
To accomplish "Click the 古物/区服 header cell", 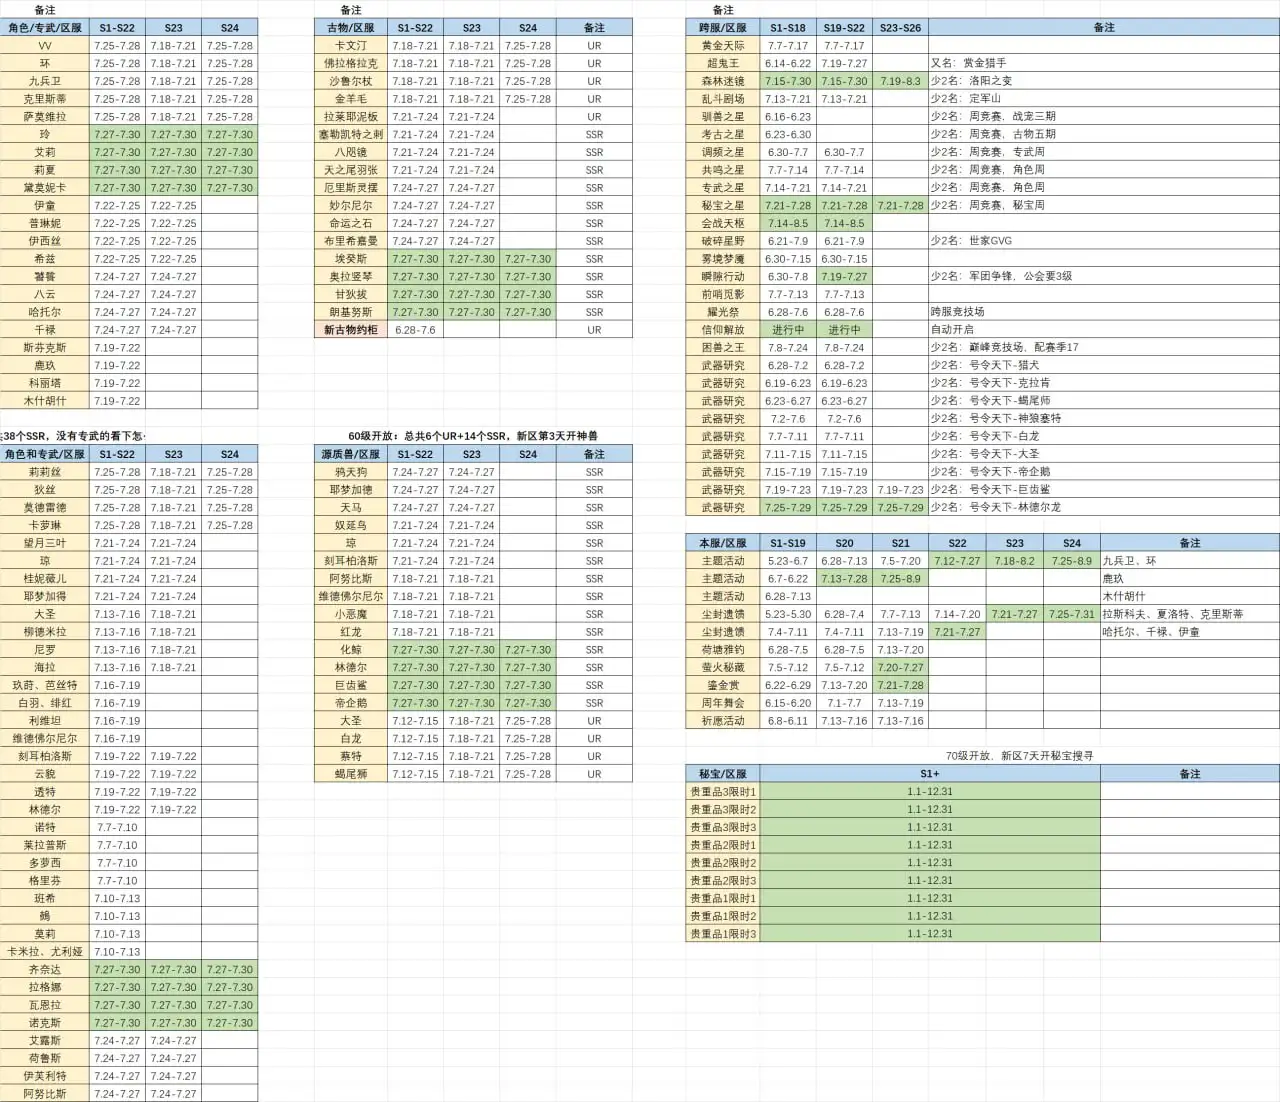I will (350, 28).
